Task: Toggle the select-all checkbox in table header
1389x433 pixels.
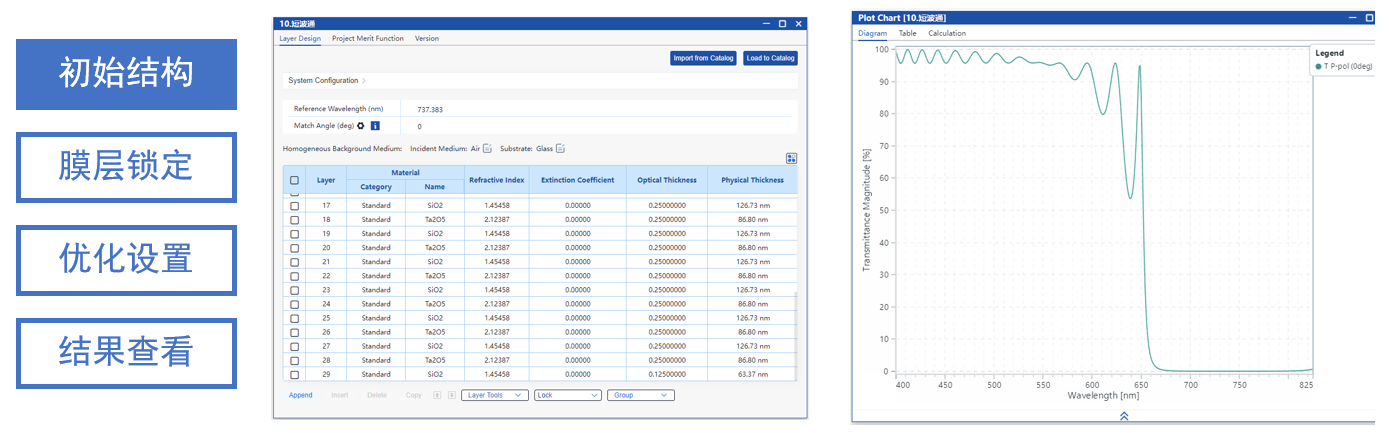Action: coord(294,181)
